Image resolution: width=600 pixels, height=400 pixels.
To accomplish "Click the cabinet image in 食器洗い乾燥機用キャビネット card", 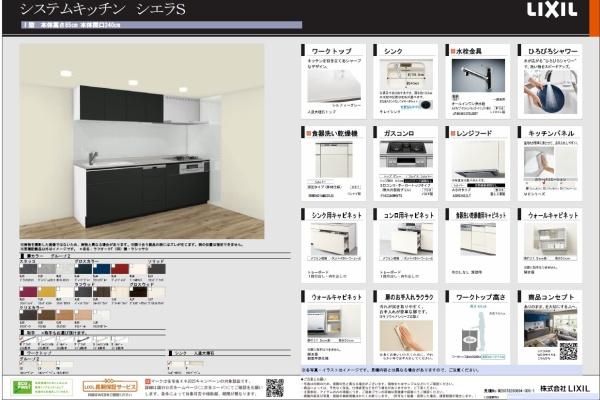I will click(478, 240).
